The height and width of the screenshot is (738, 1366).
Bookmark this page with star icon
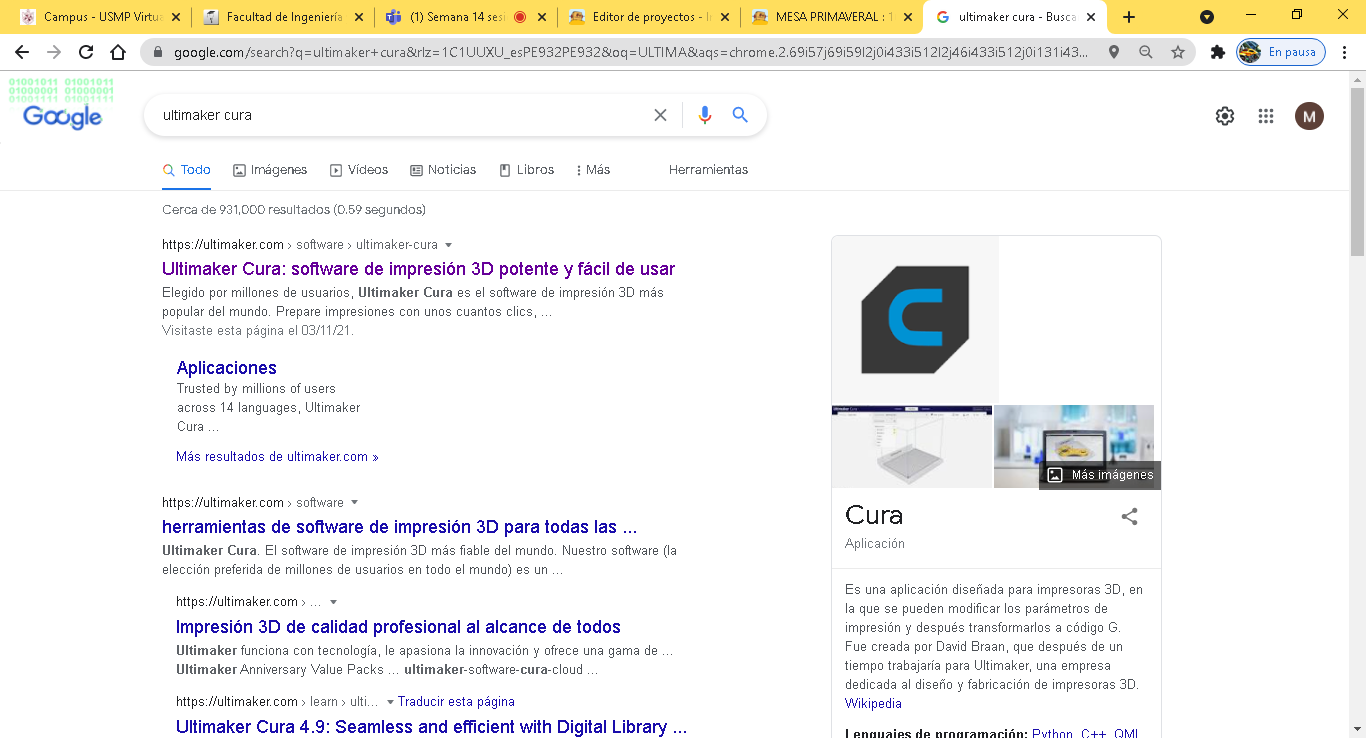tap(1178, 52)
